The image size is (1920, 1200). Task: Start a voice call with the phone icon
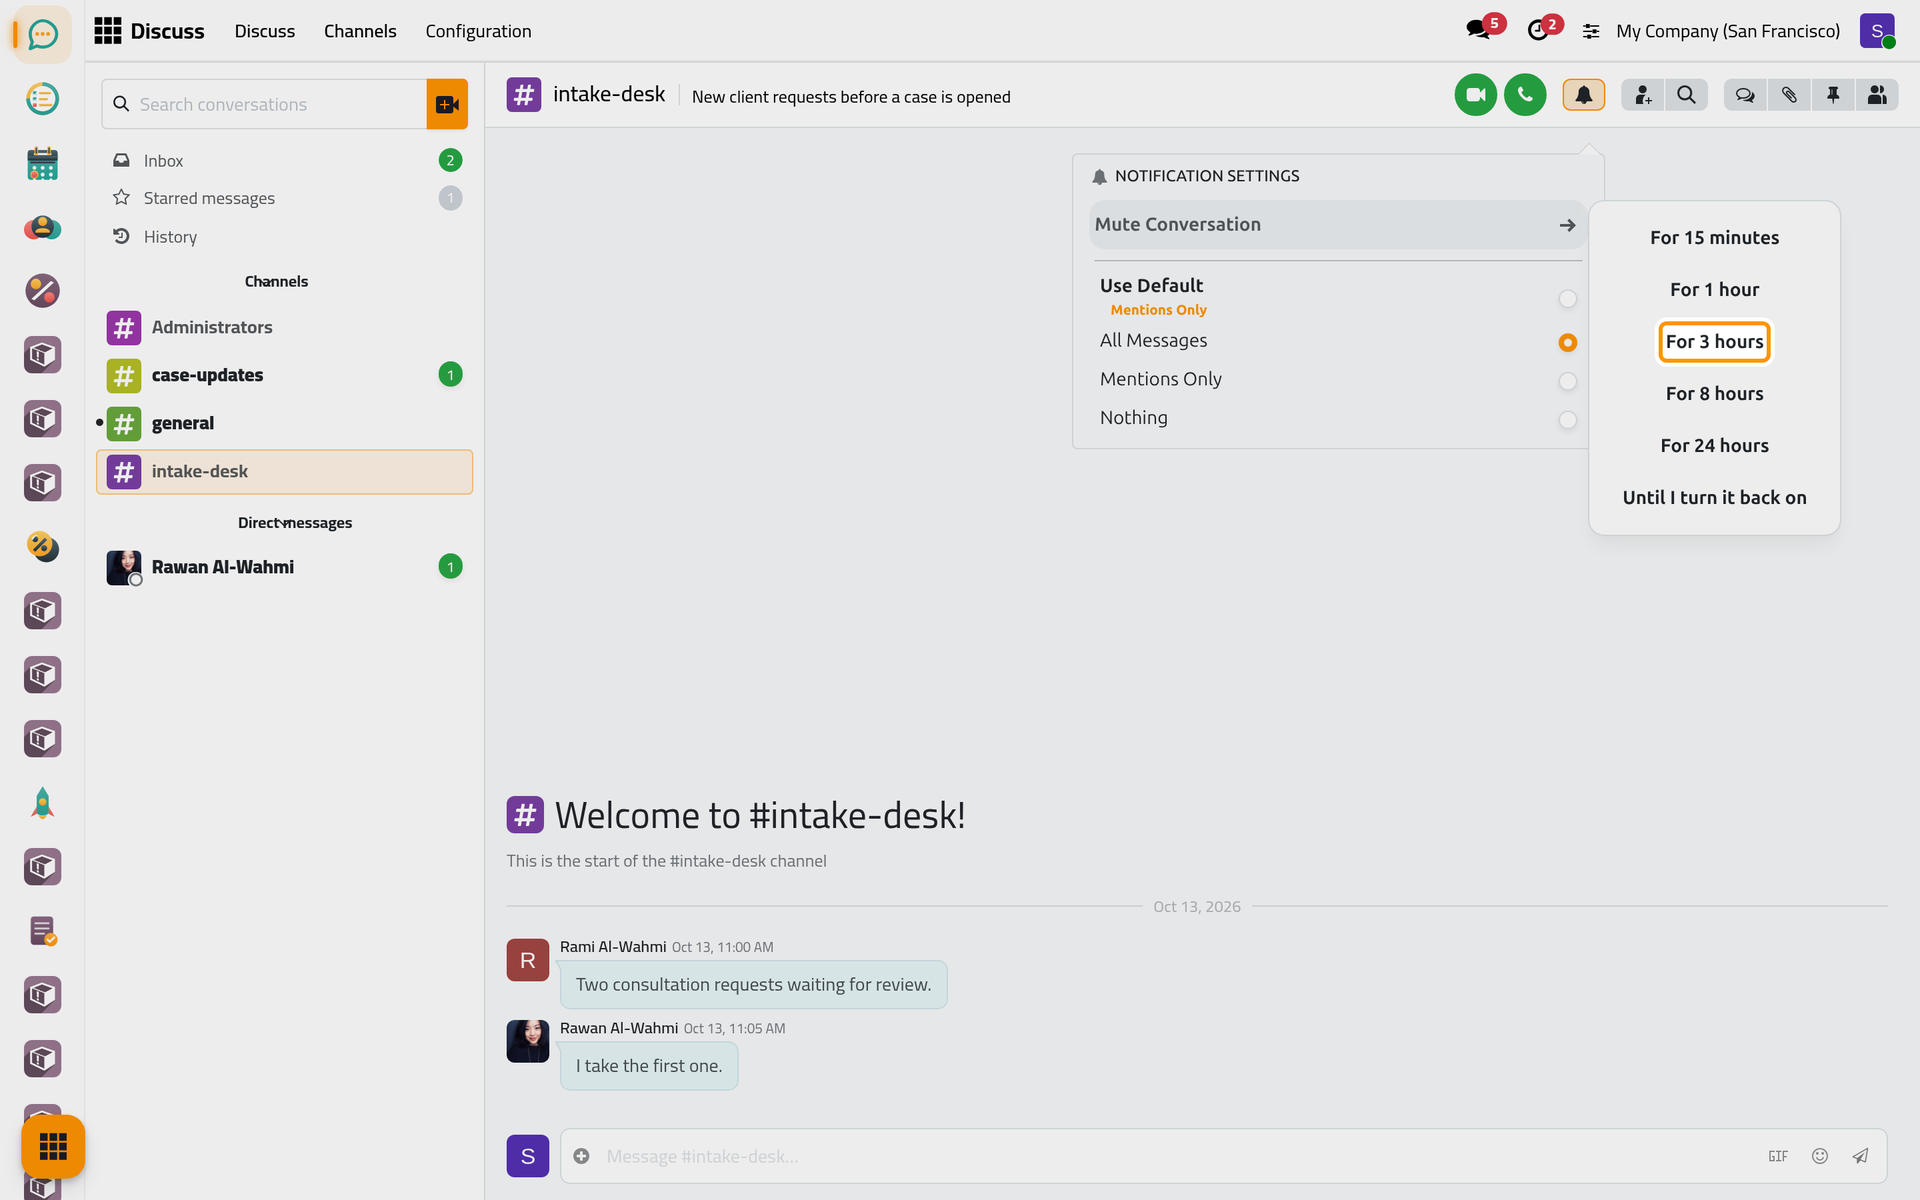(1525, 95)
